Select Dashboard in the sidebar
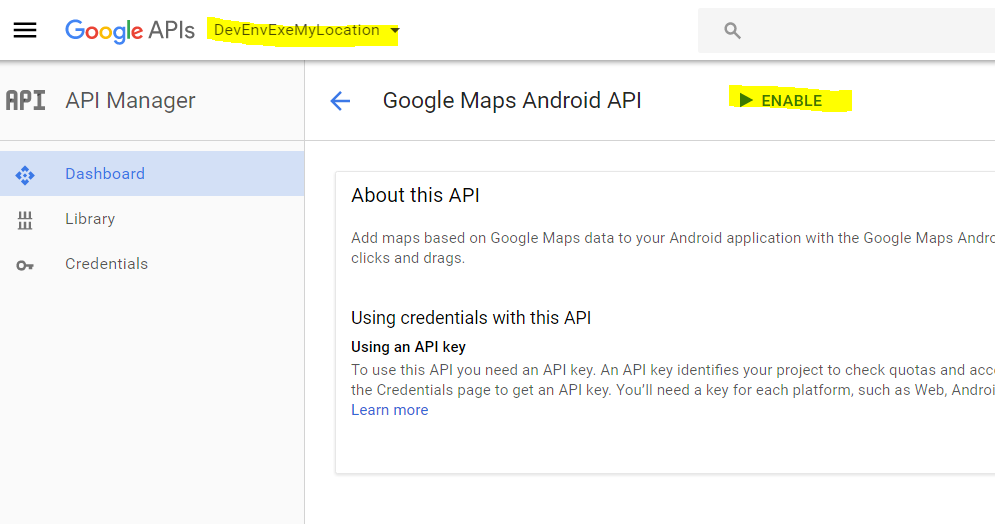Image resolution: width=995 pixels, height=524 pixels. 152,174
